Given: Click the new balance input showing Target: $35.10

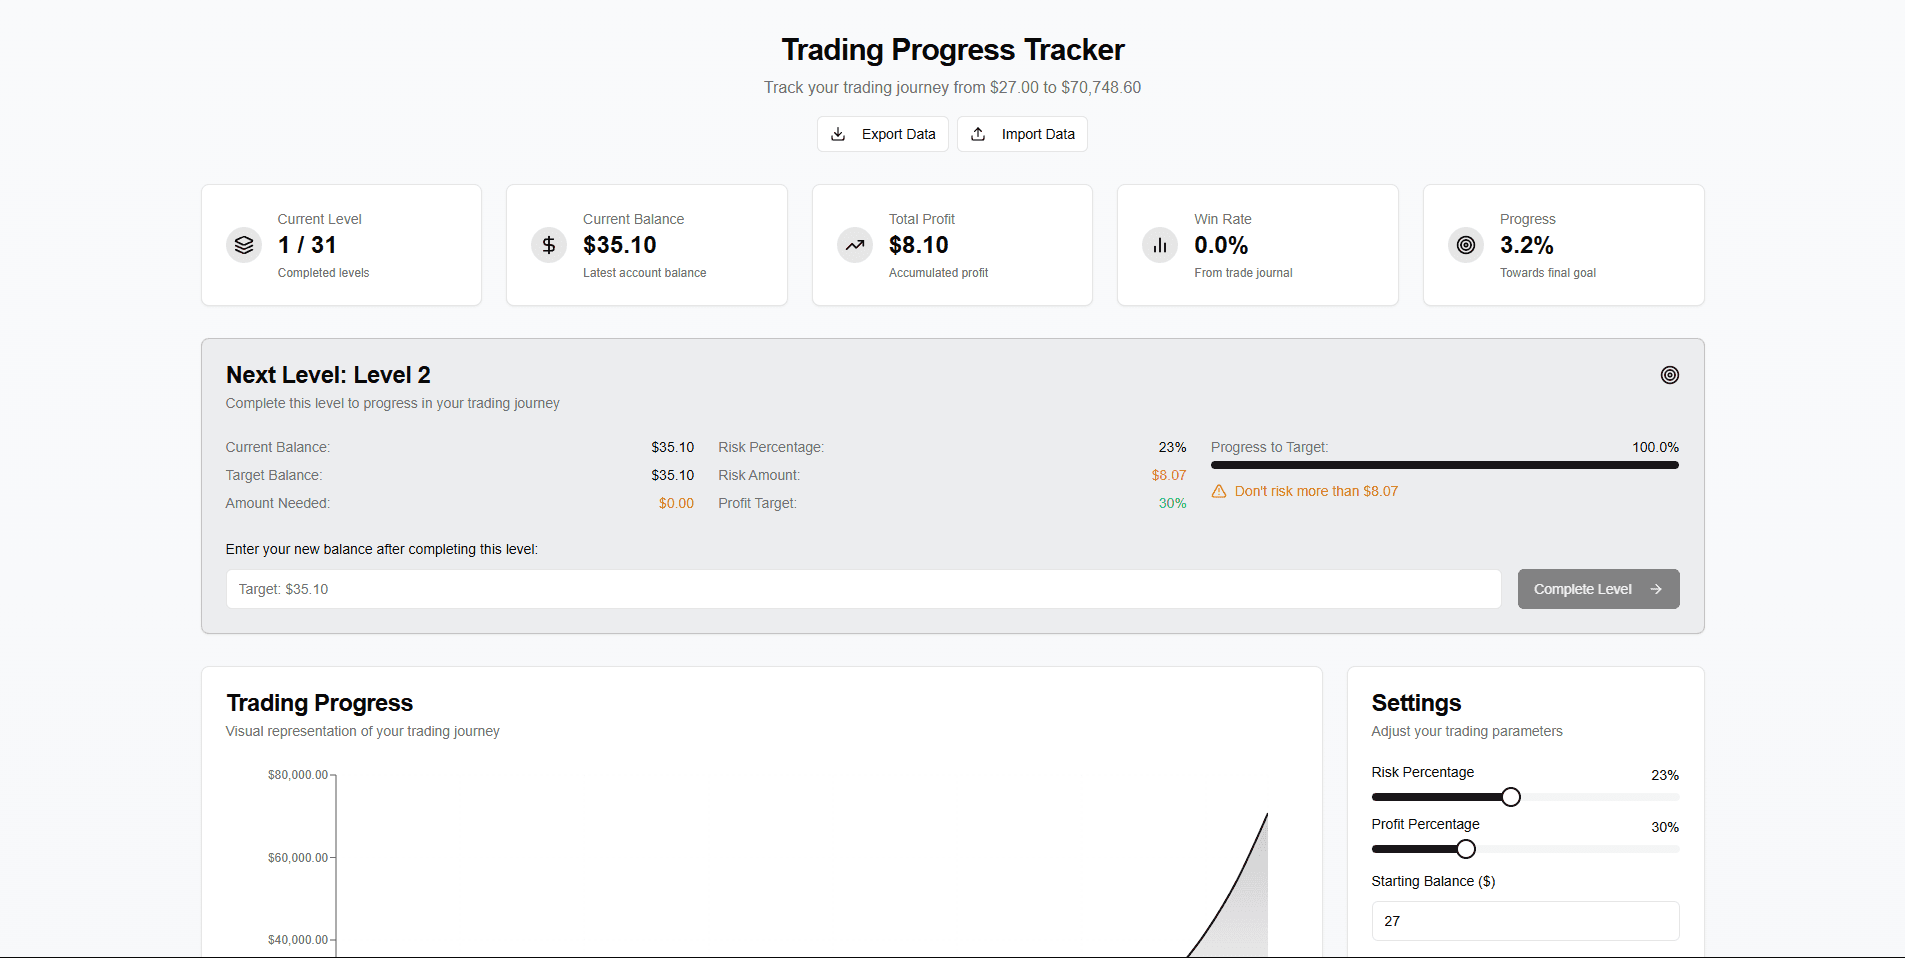Looking at the screenshot, I should pos(862,589).
